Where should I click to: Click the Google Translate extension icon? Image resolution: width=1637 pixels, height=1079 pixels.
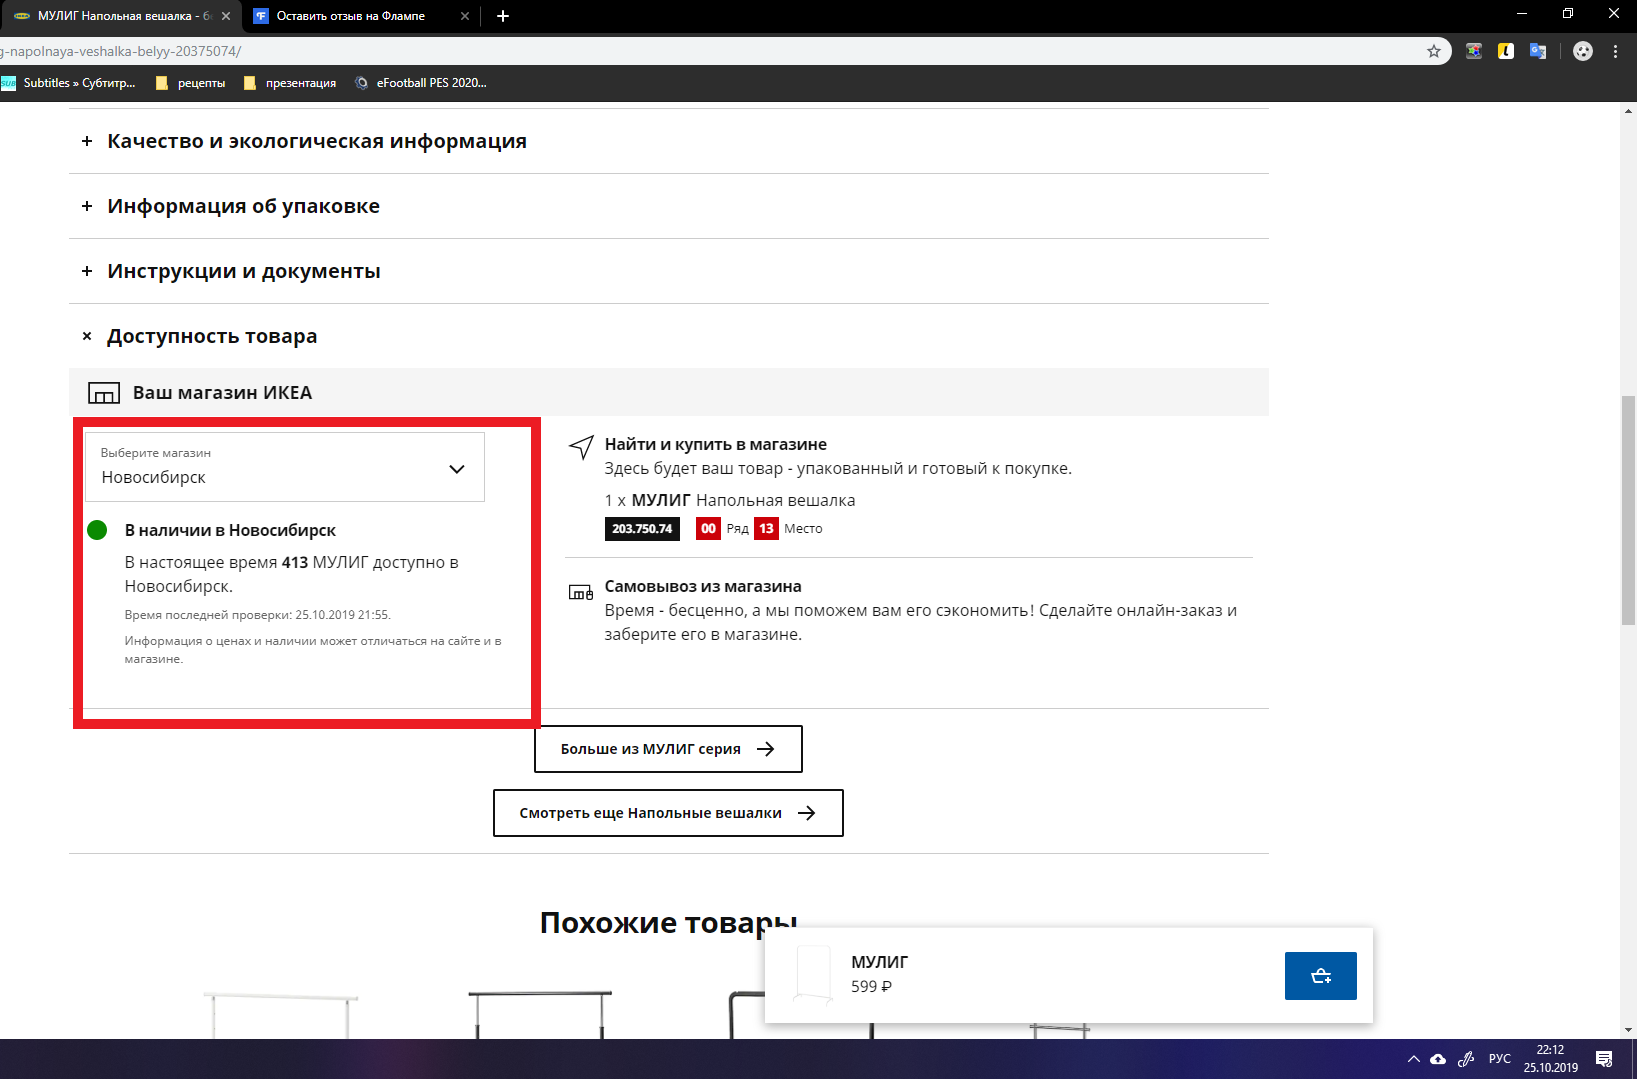(1538, 51)
